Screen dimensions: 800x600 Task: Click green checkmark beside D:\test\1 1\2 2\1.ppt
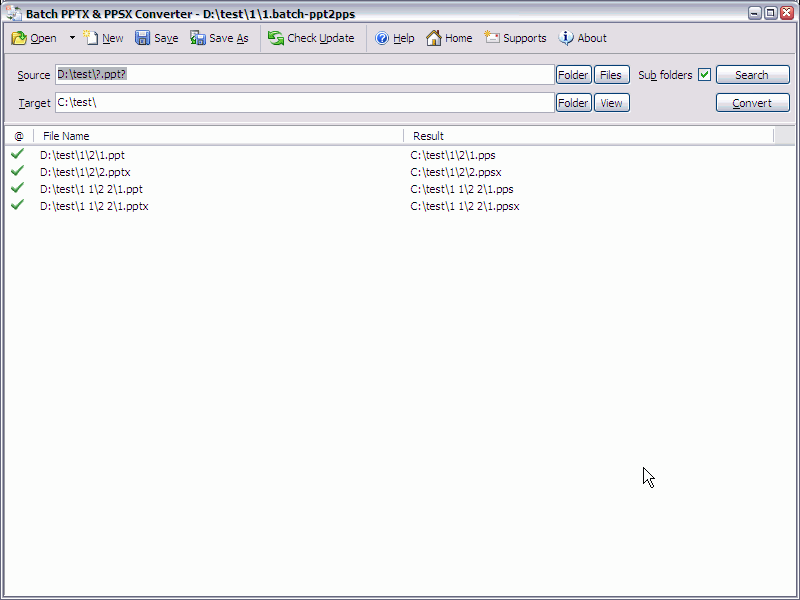17,187
